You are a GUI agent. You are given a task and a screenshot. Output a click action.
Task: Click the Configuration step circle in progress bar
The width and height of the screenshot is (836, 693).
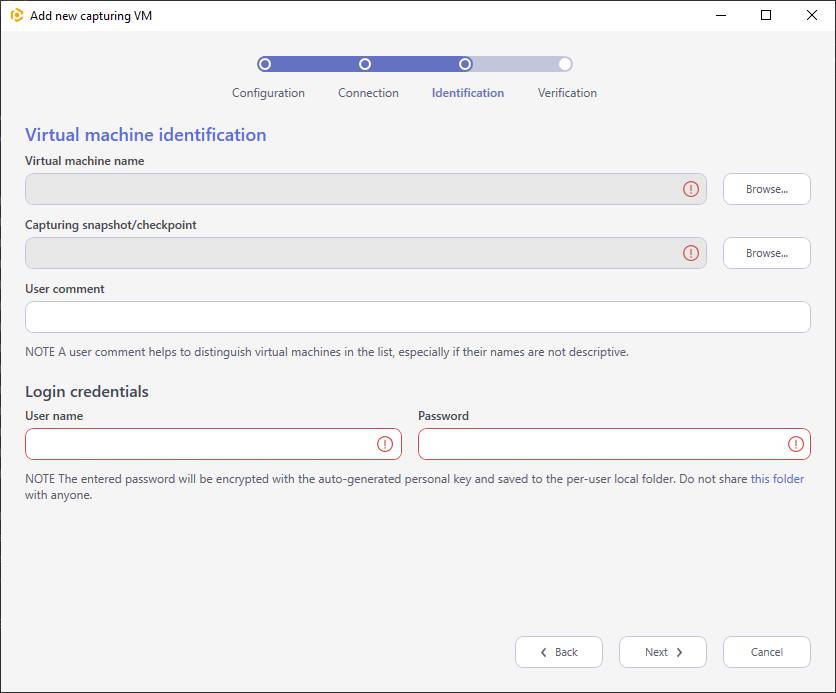pyautogui.click(x=264, y=64)
